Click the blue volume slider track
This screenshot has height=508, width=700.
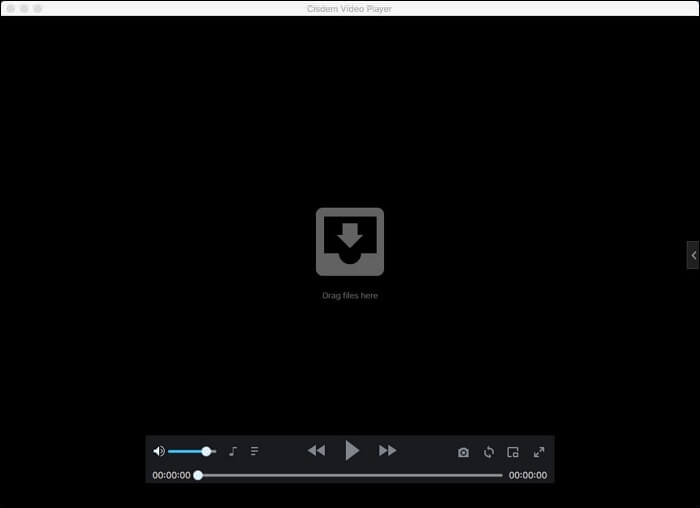point(186,452)
